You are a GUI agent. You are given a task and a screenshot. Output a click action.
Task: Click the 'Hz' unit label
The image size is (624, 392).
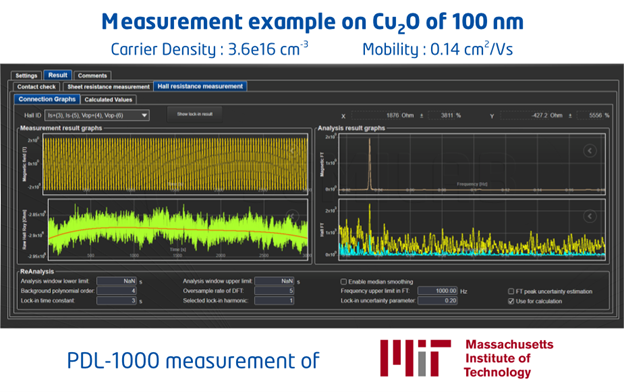coord(464,291)
